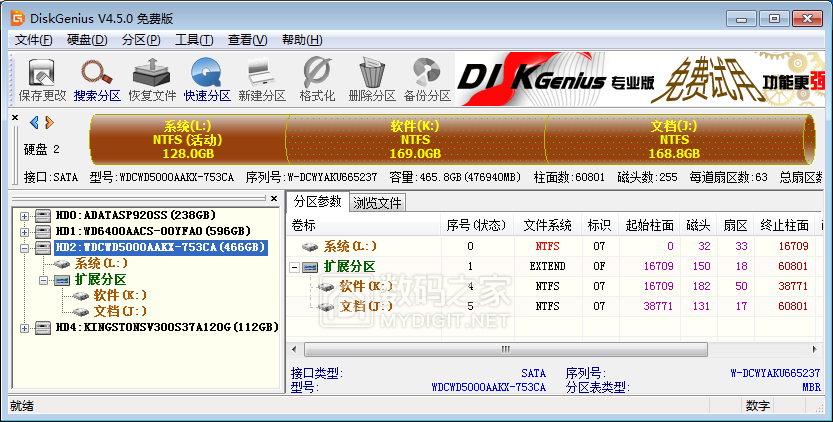Image resolution: width=833 pixels, height=422 pixels.
Task: Select 软件(K:) partition in the disk bar
Action: [x=415, y=140]
